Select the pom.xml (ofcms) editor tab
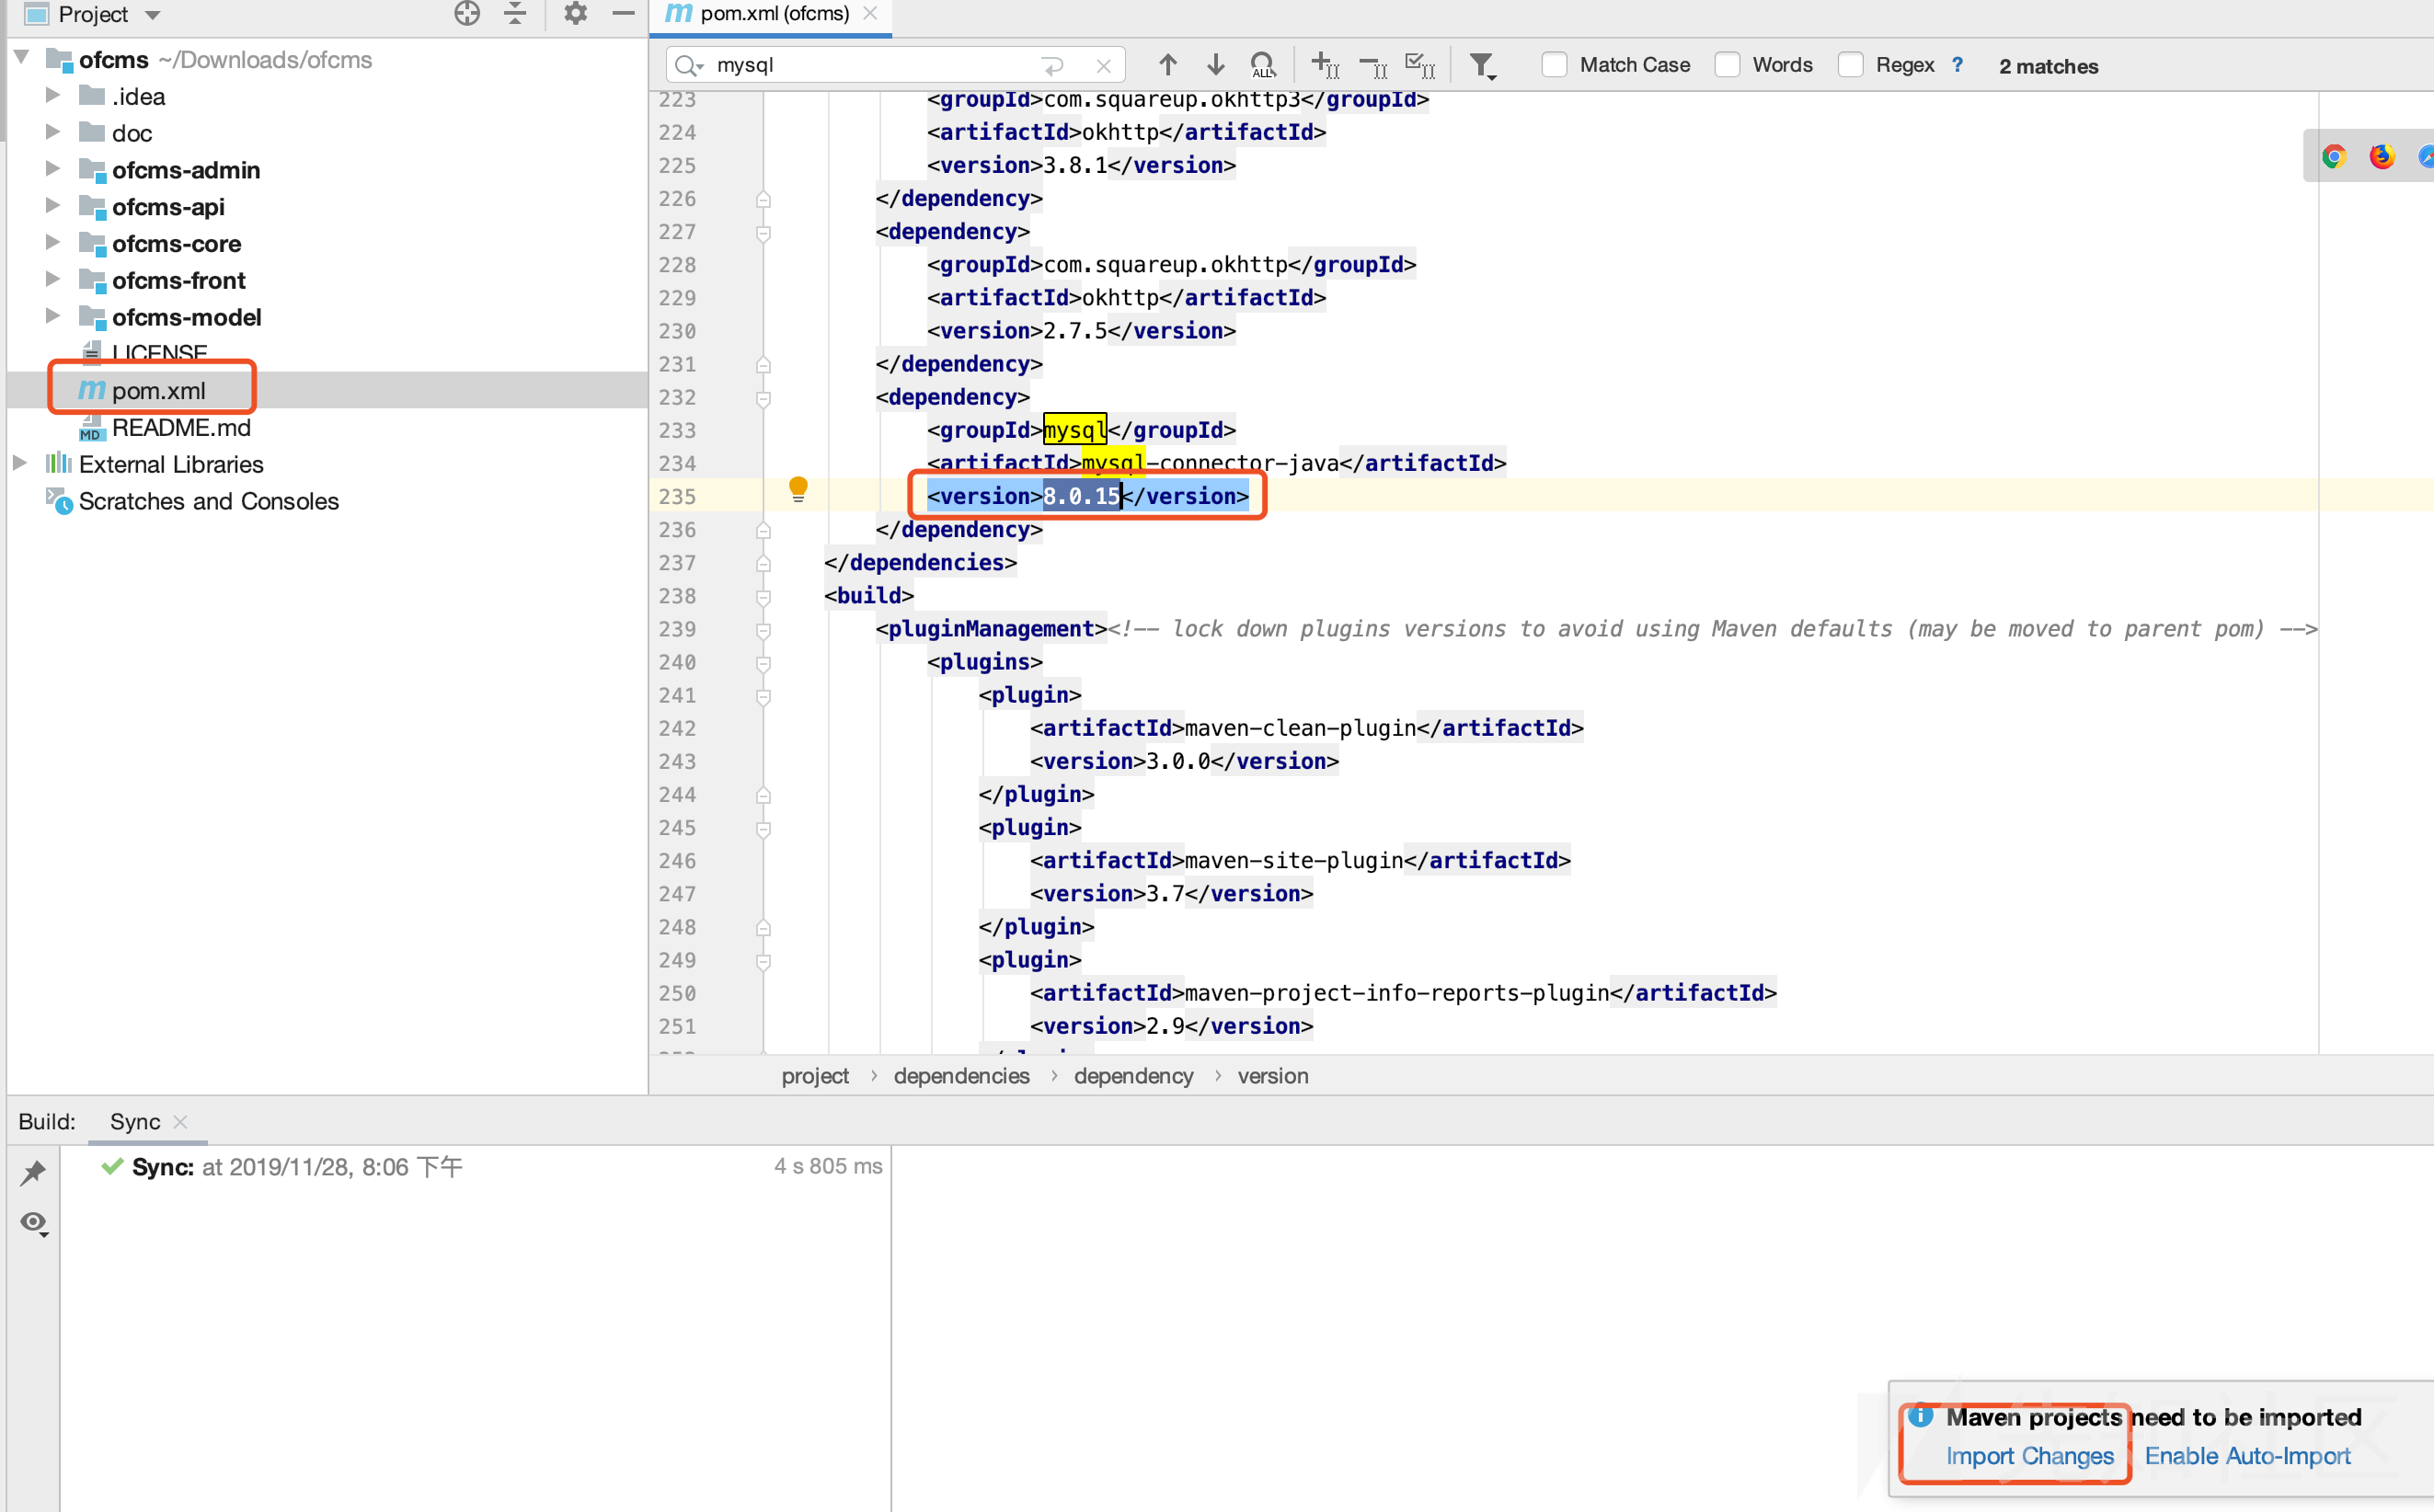 [771, 14]
